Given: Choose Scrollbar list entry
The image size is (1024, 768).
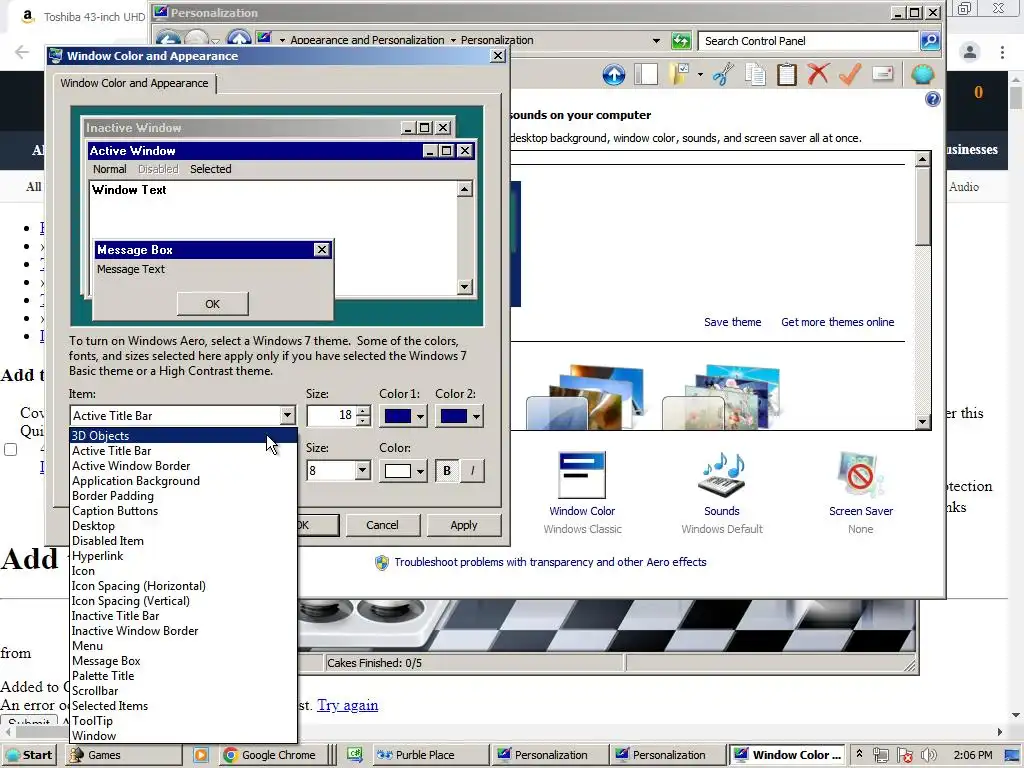Looking at the screenshot, I should 184,691.
